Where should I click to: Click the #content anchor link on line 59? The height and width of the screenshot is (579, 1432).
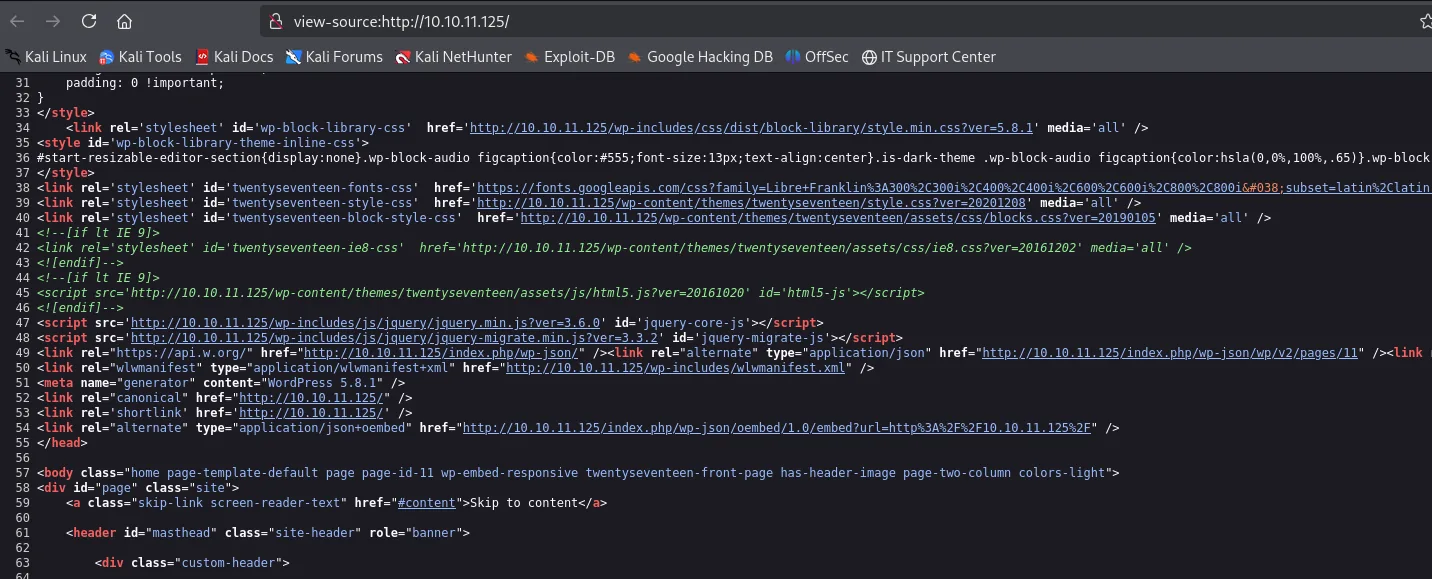pos(427,502)
